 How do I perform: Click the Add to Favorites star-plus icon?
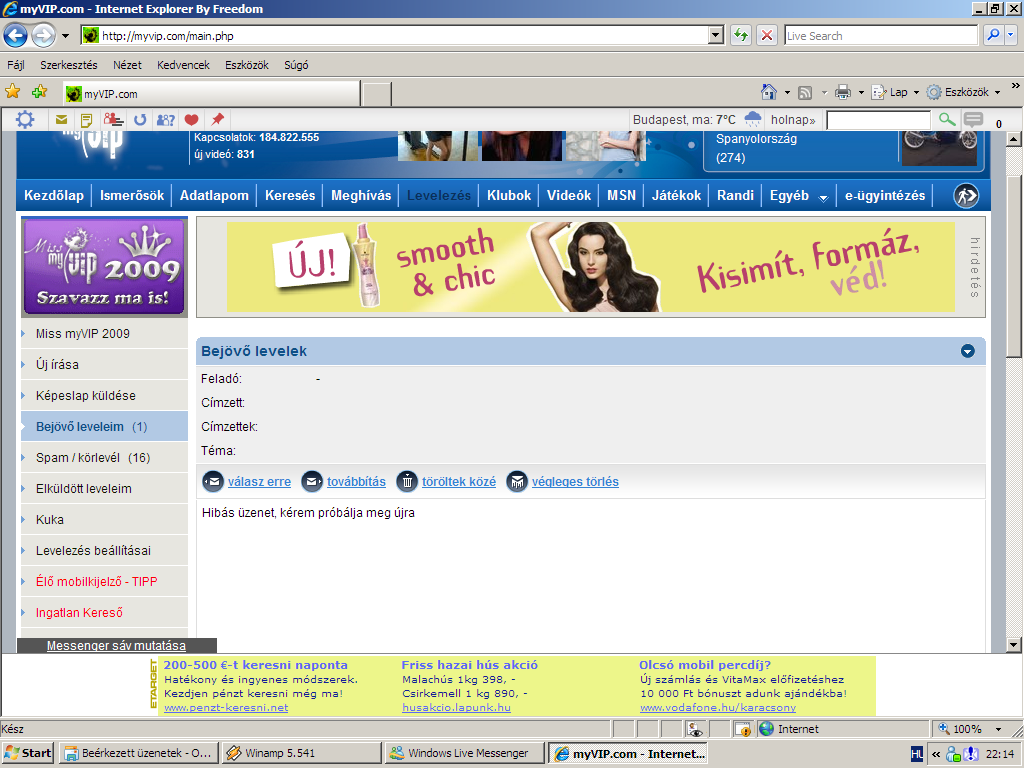(40, 91)
